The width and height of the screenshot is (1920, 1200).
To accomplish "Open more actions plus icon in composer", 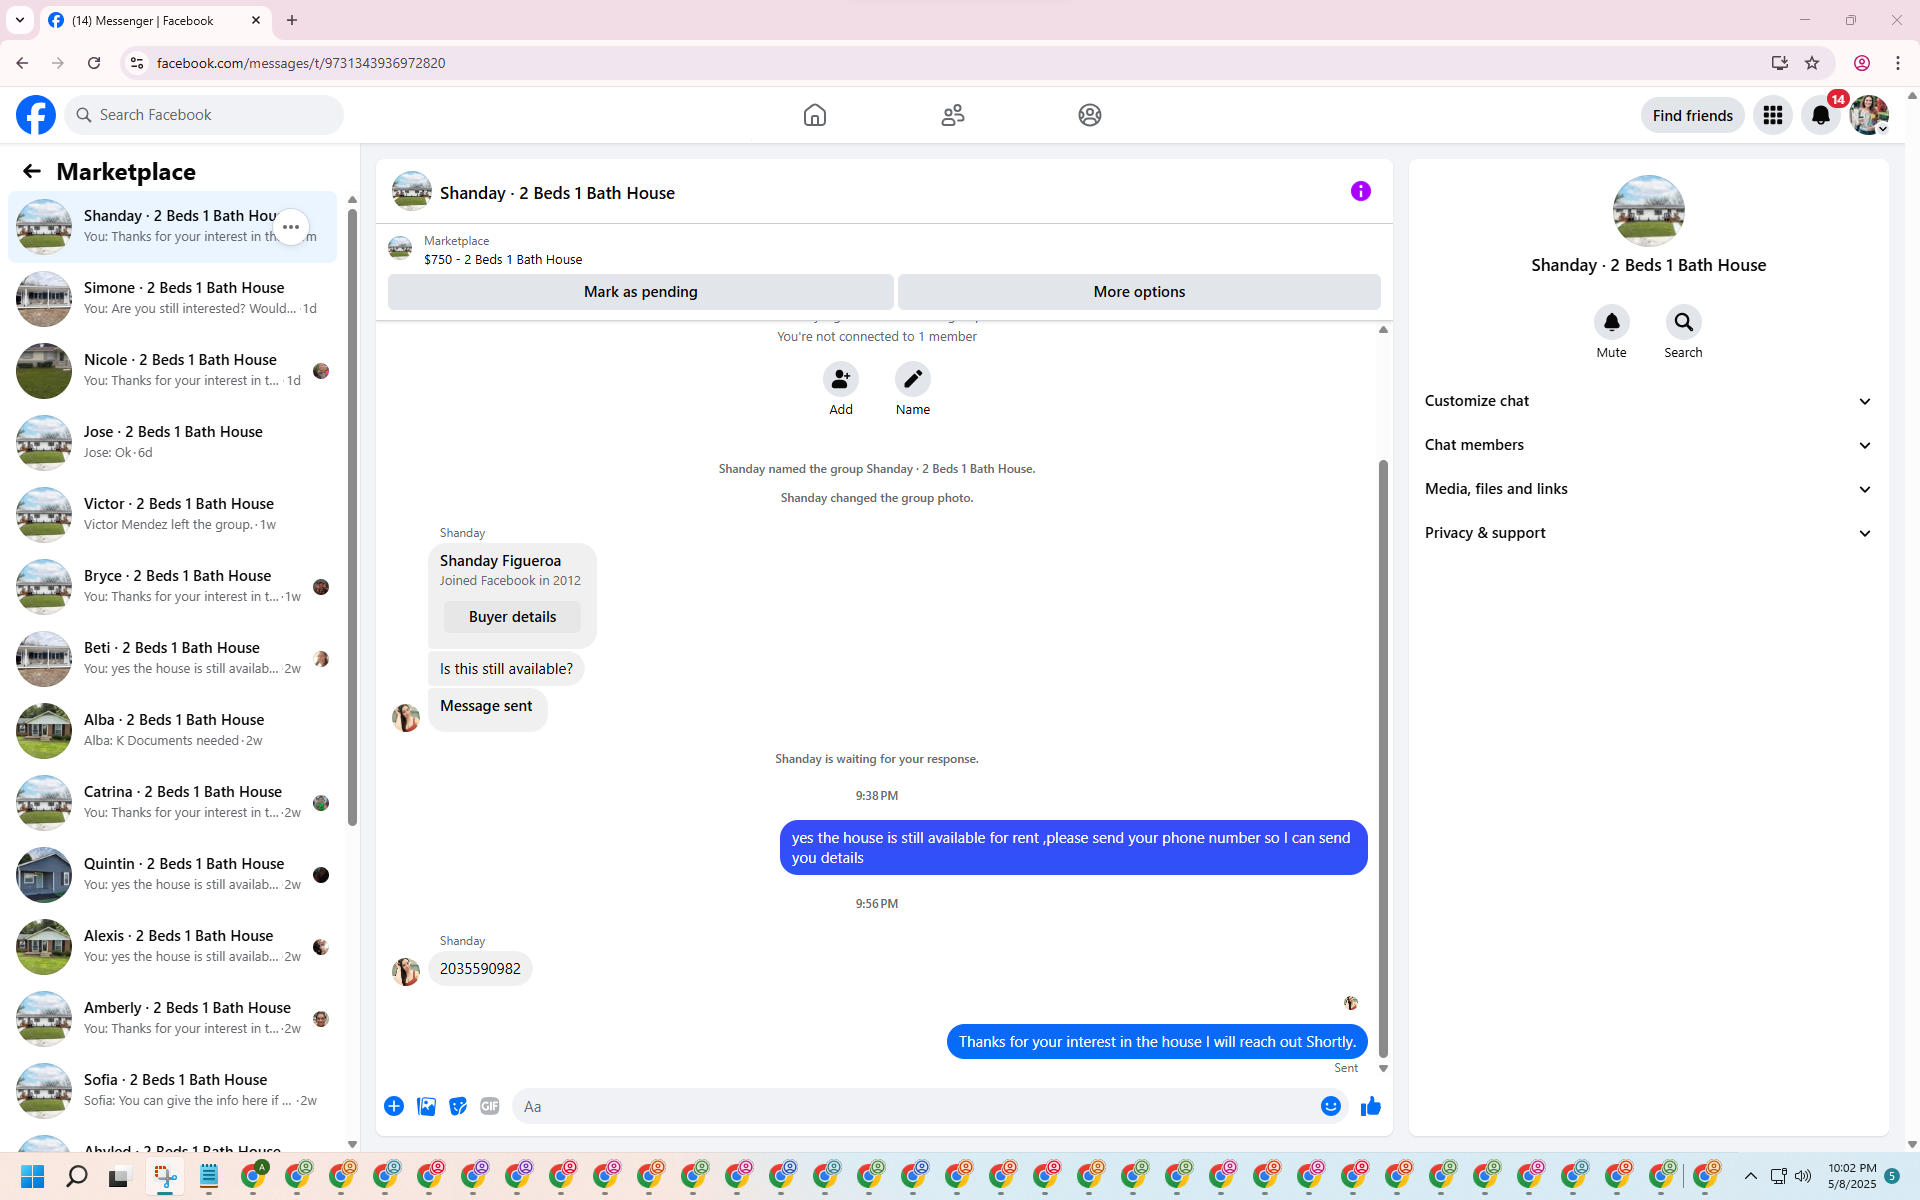I will pyautogui.click(x=394, y=1106).
